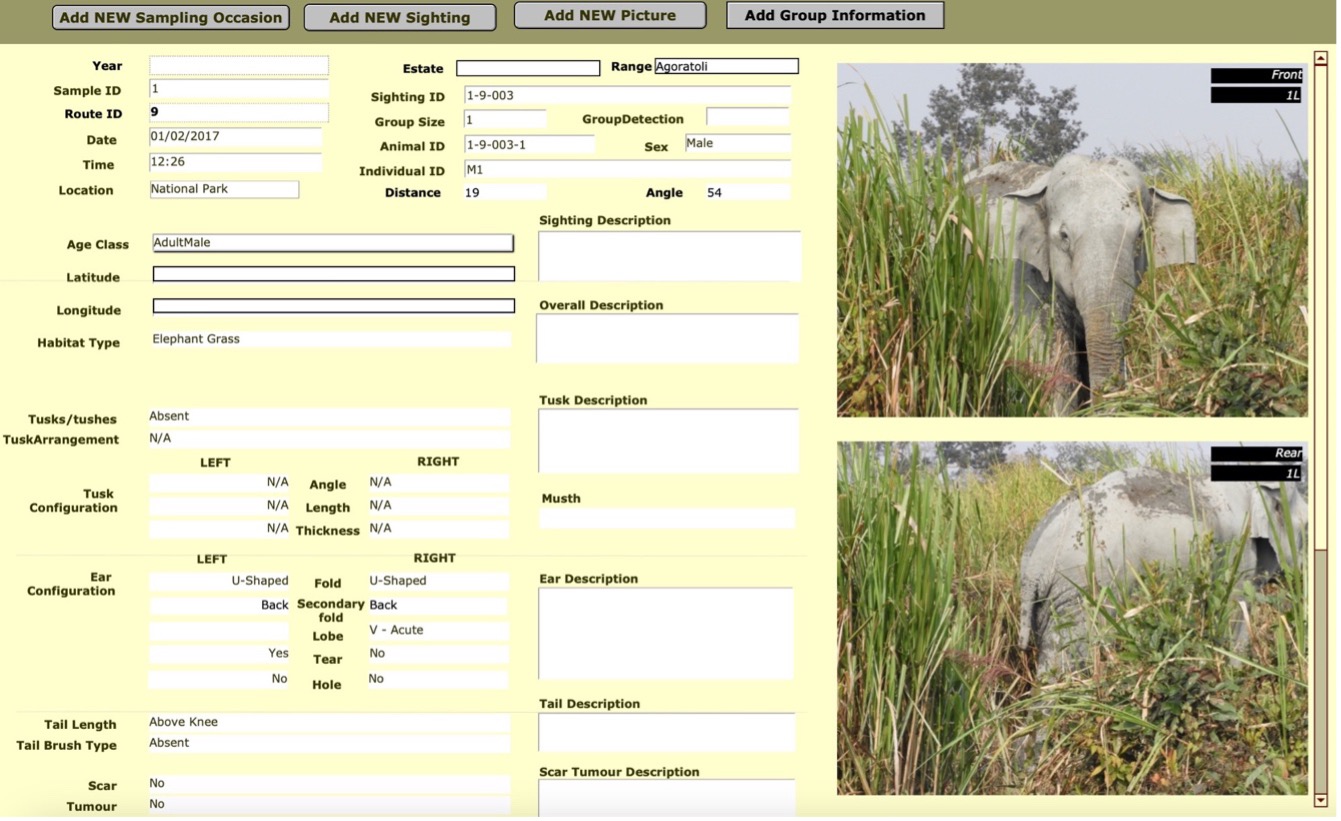Click the Add NEW Sighting button
The width and height of the screenshot is (1341, 821).
coord(399,16)
